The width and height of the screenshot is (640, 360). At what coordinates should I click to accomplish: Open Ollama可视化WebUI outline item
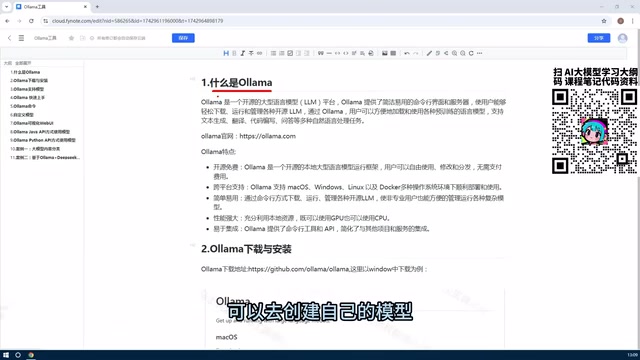click(x=32, y=123)
